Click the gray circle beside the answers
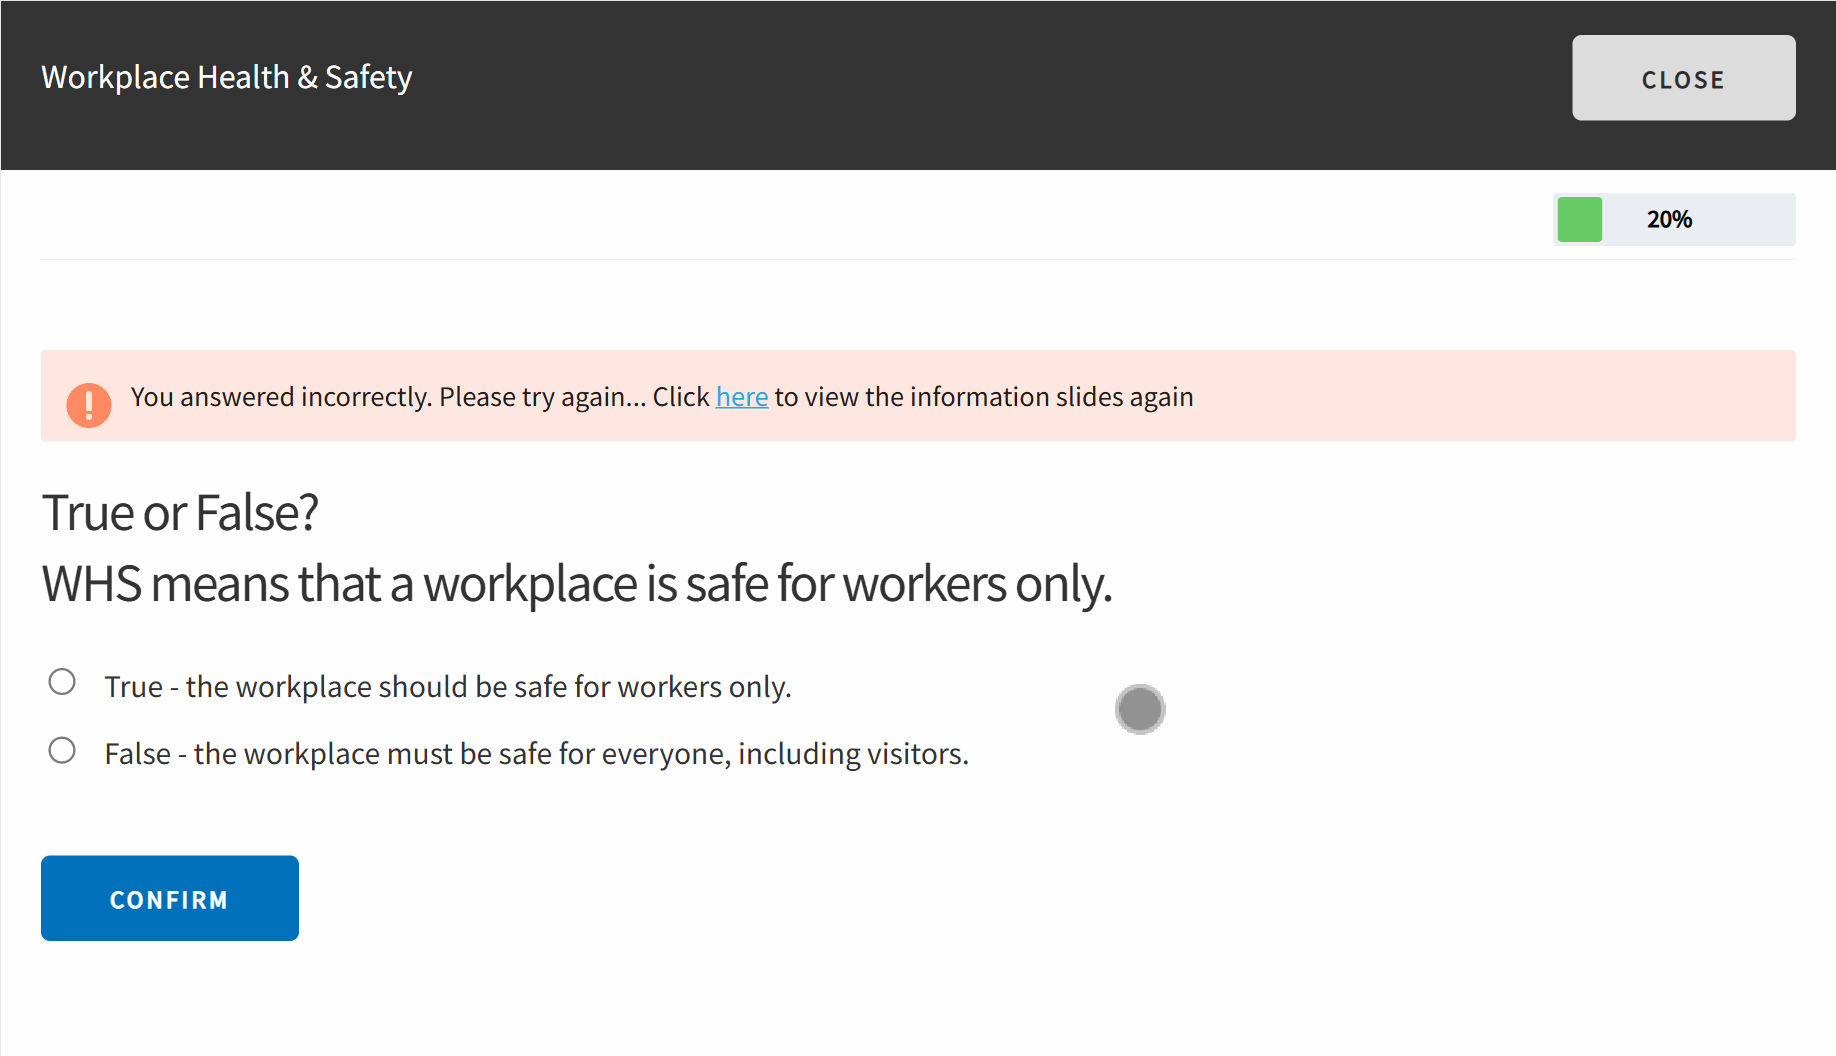The height and width of the screenshot is (1056, 1836). [x=1139, y=709]
